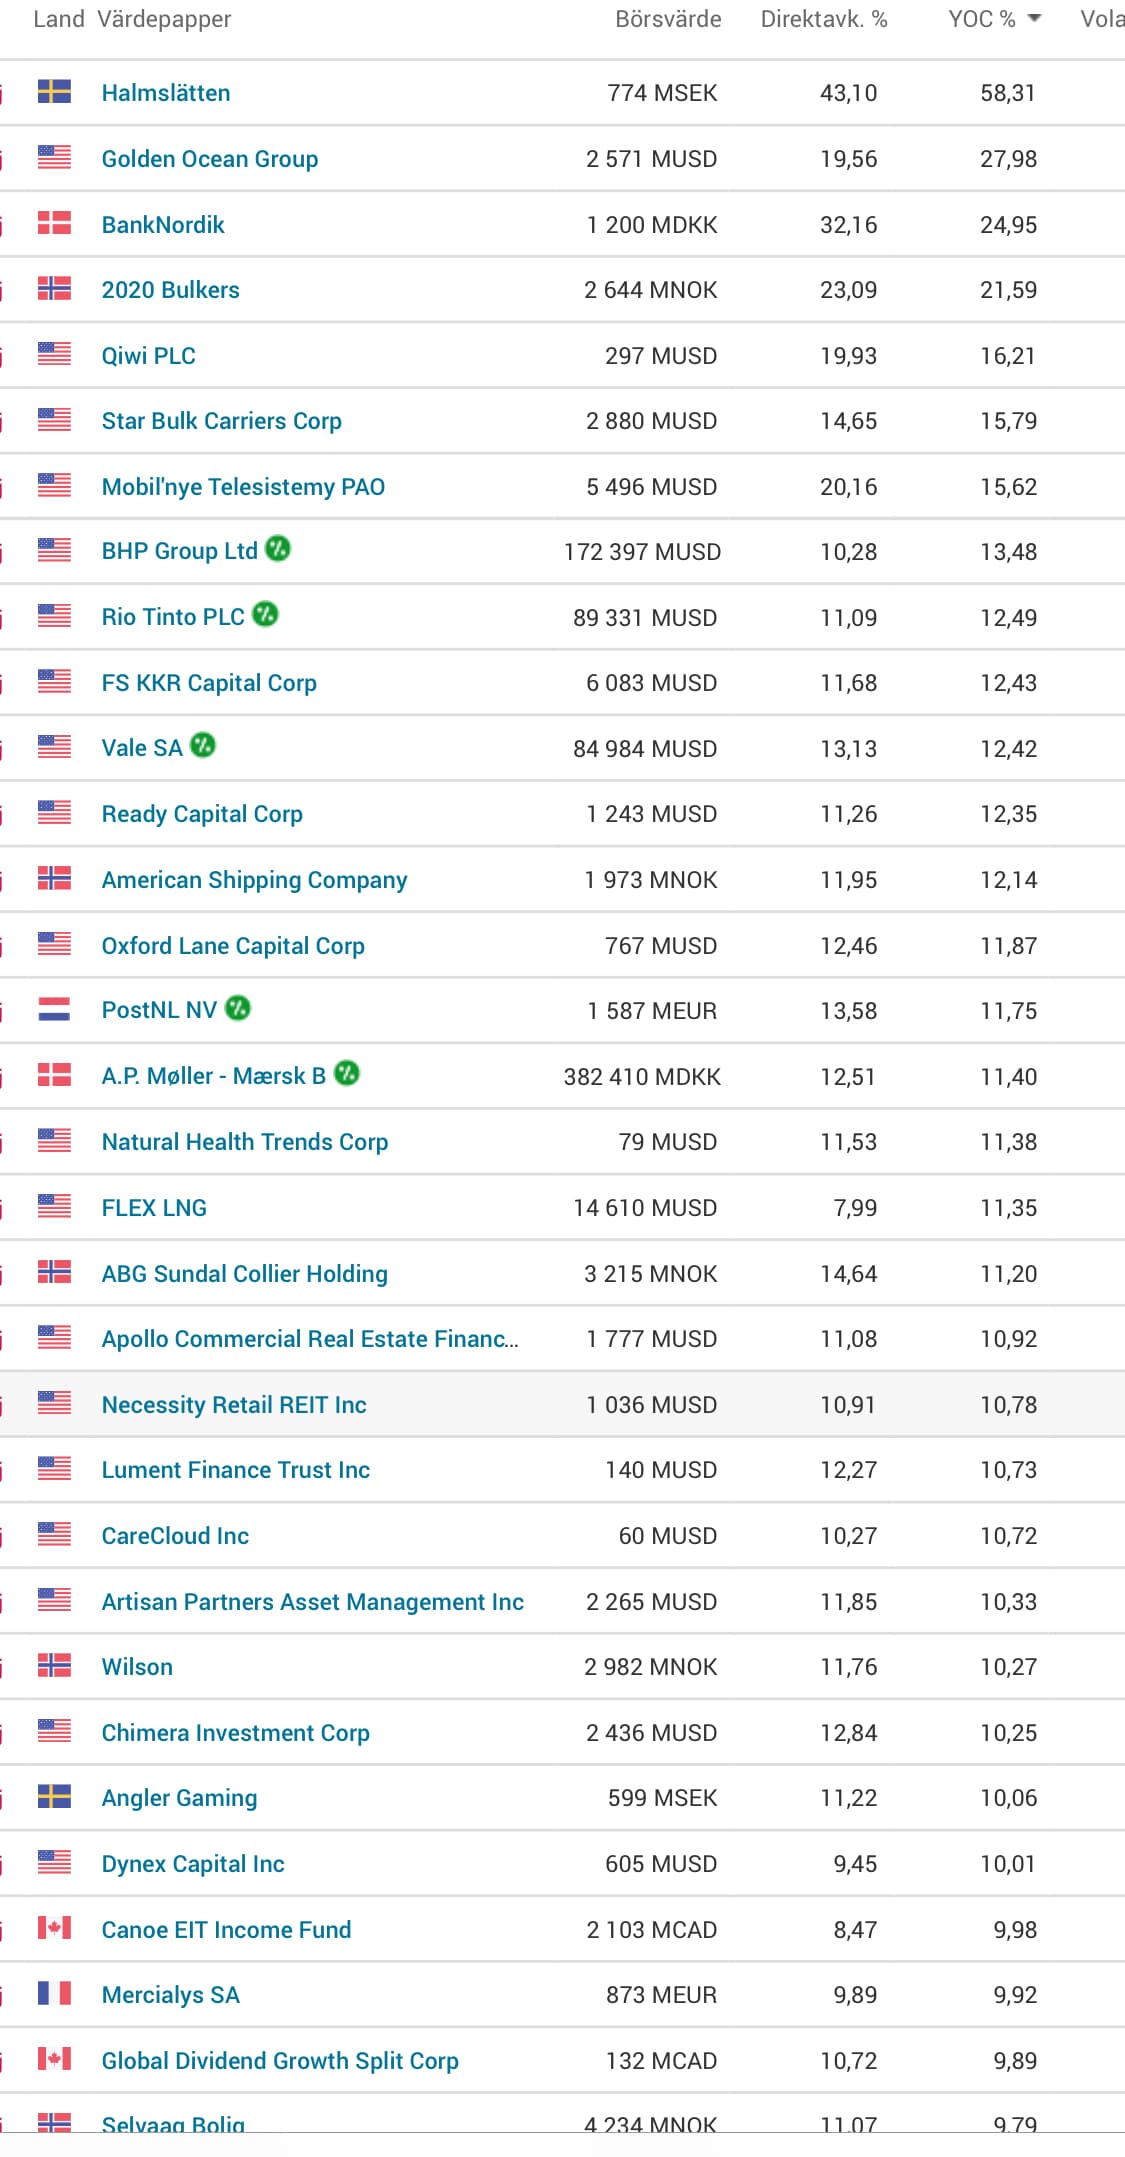The image size is (1125, 2157).
Task: Open the Necessity Retail REIT Inc stock page
Action: pyautogui.click(x=234, y=1405)
